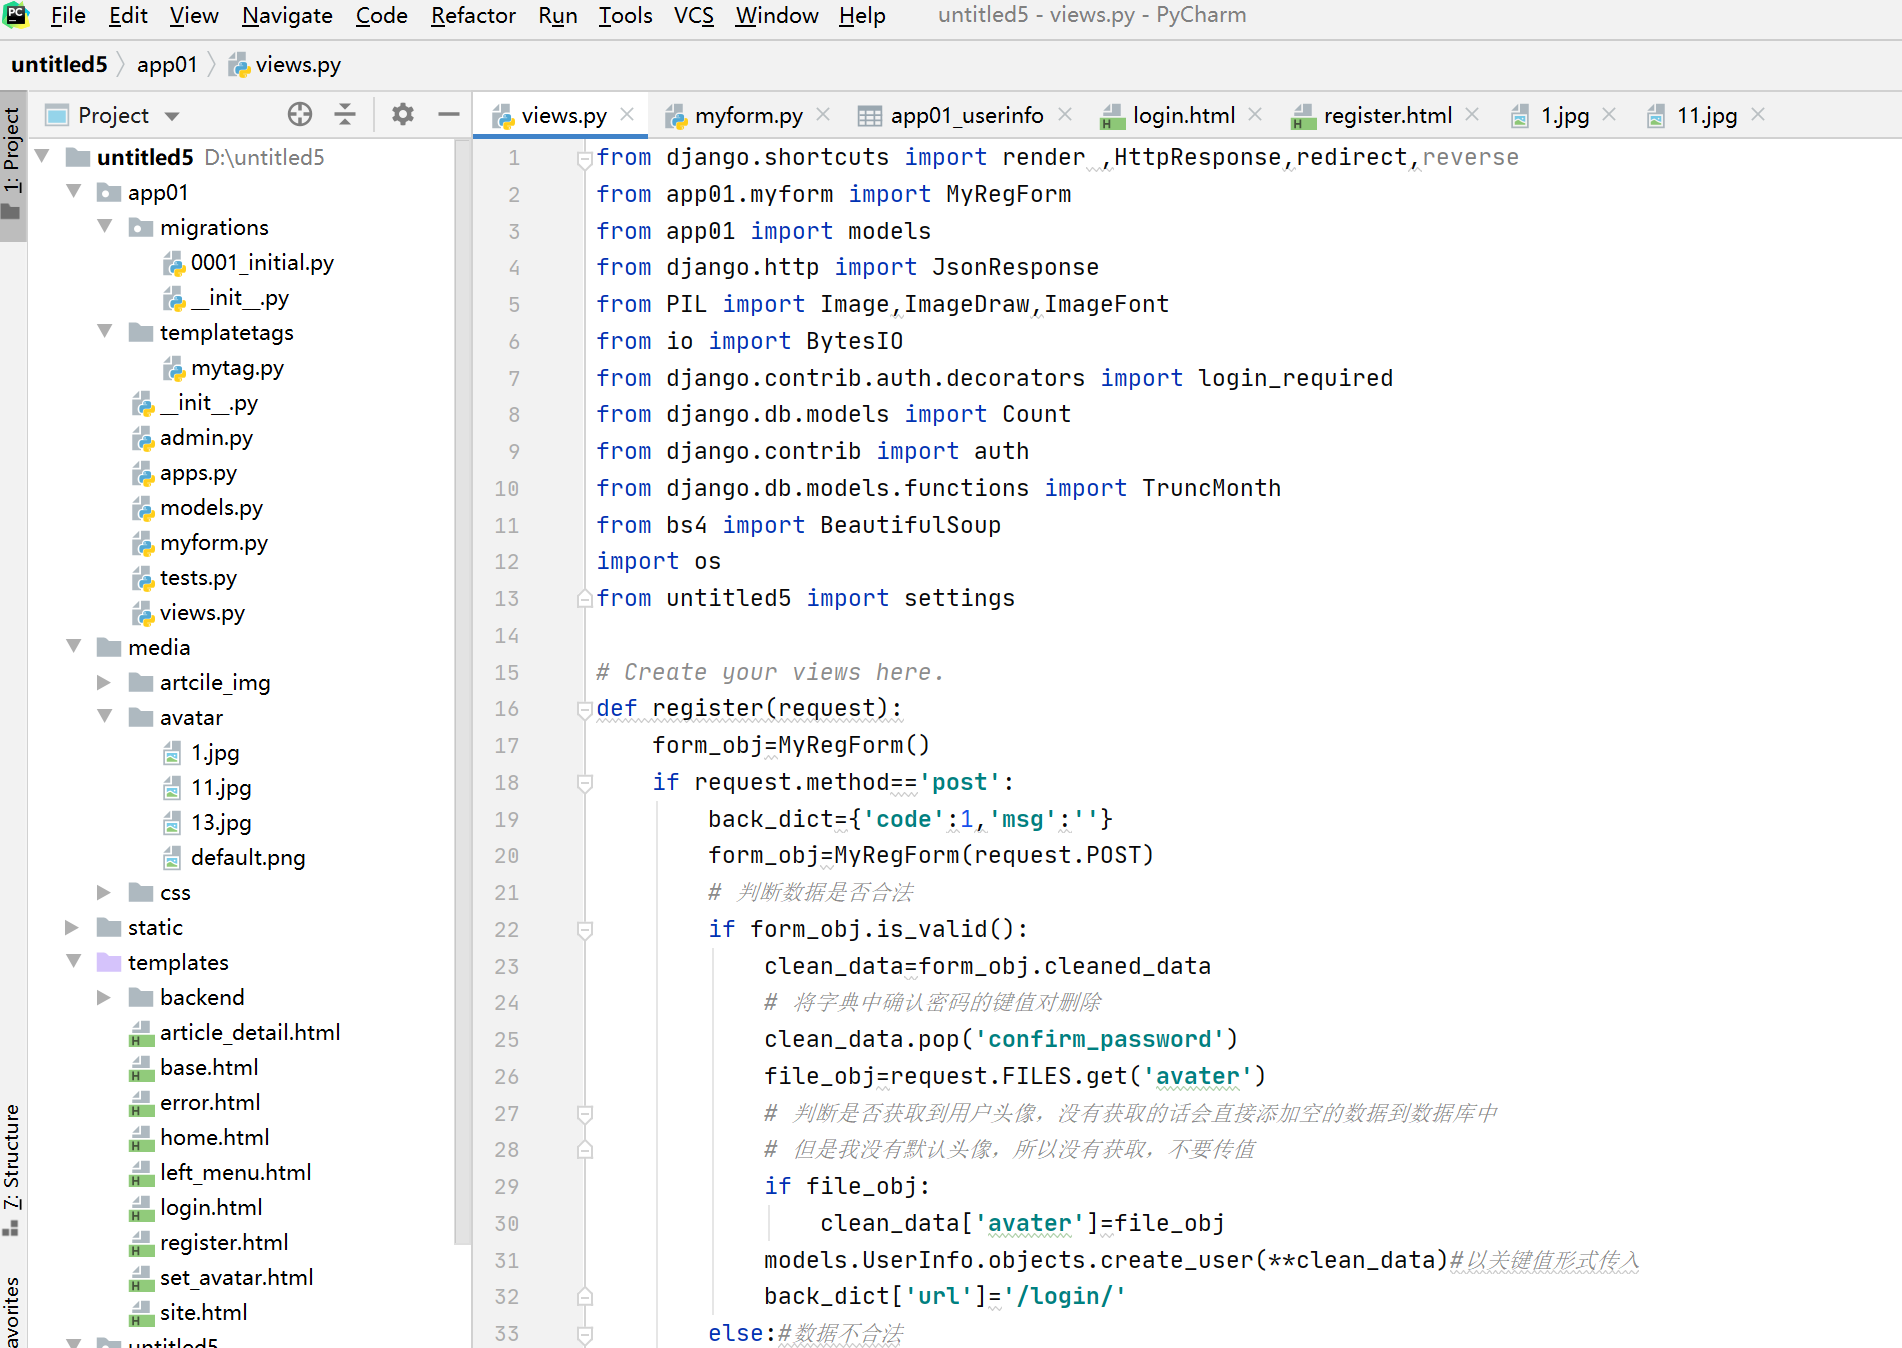Image resolution: width=1902 pixels, height=1348 pixels.
Task: Click the untitled5 breadcrumb
Action: coord(59,65)
